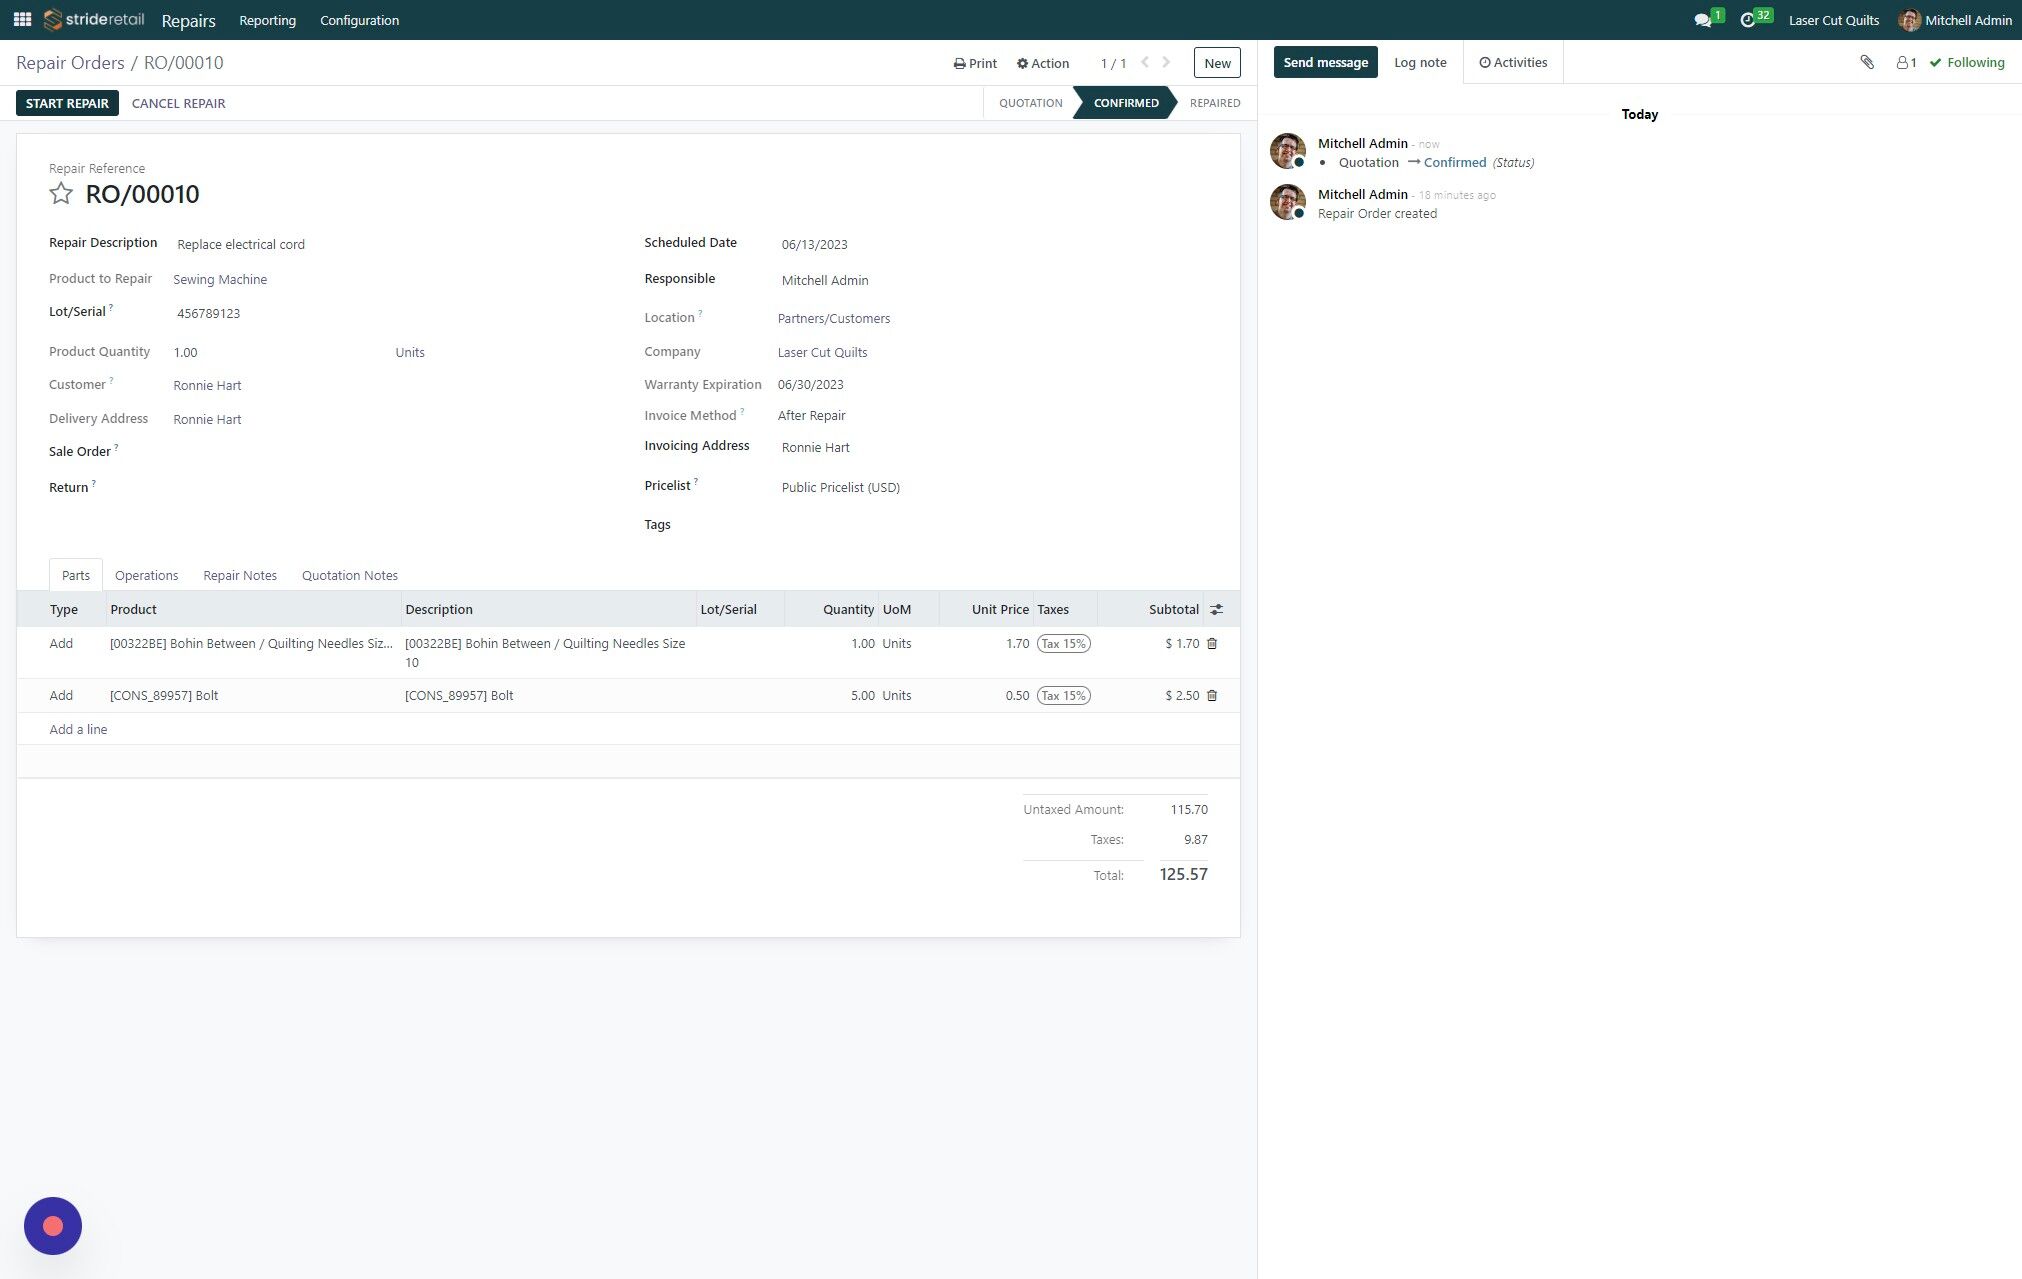Go to next record arrow
Image resolution: width=2022 pixels, height=1279 pixels.
click(x=1166, y=62)
